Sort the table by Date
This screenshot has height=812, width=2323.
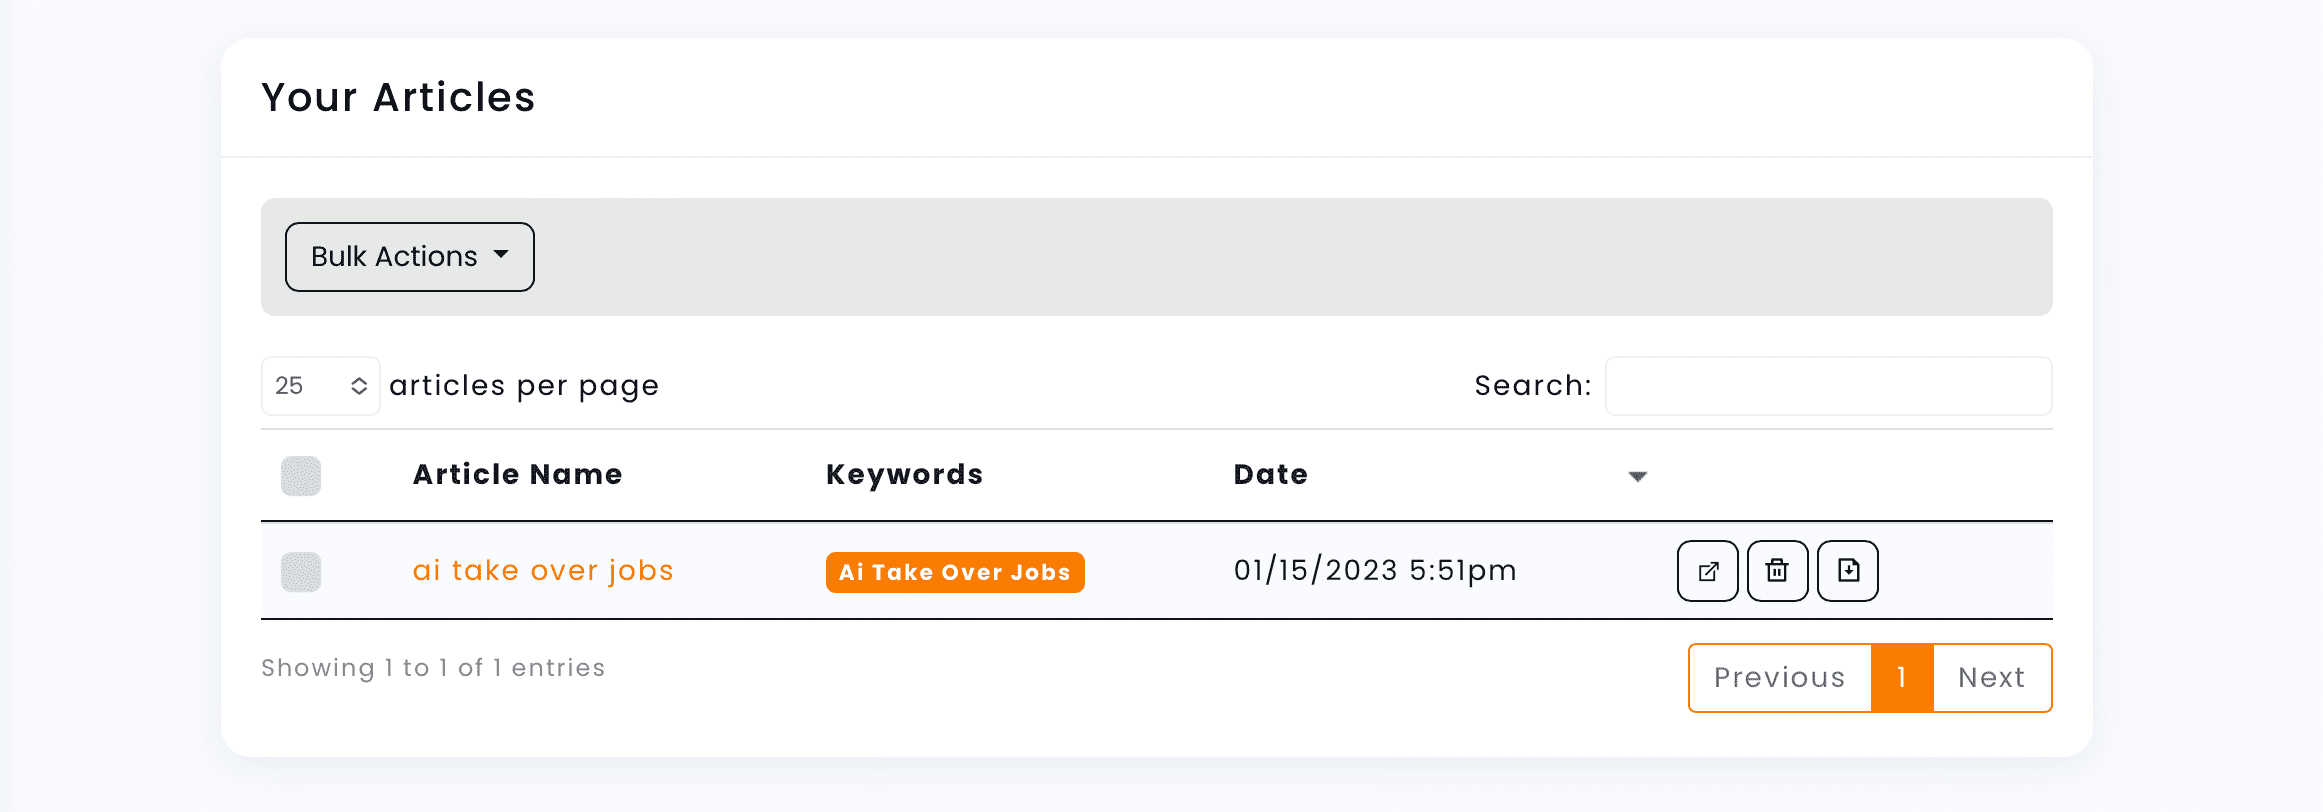pos(1269,474)
